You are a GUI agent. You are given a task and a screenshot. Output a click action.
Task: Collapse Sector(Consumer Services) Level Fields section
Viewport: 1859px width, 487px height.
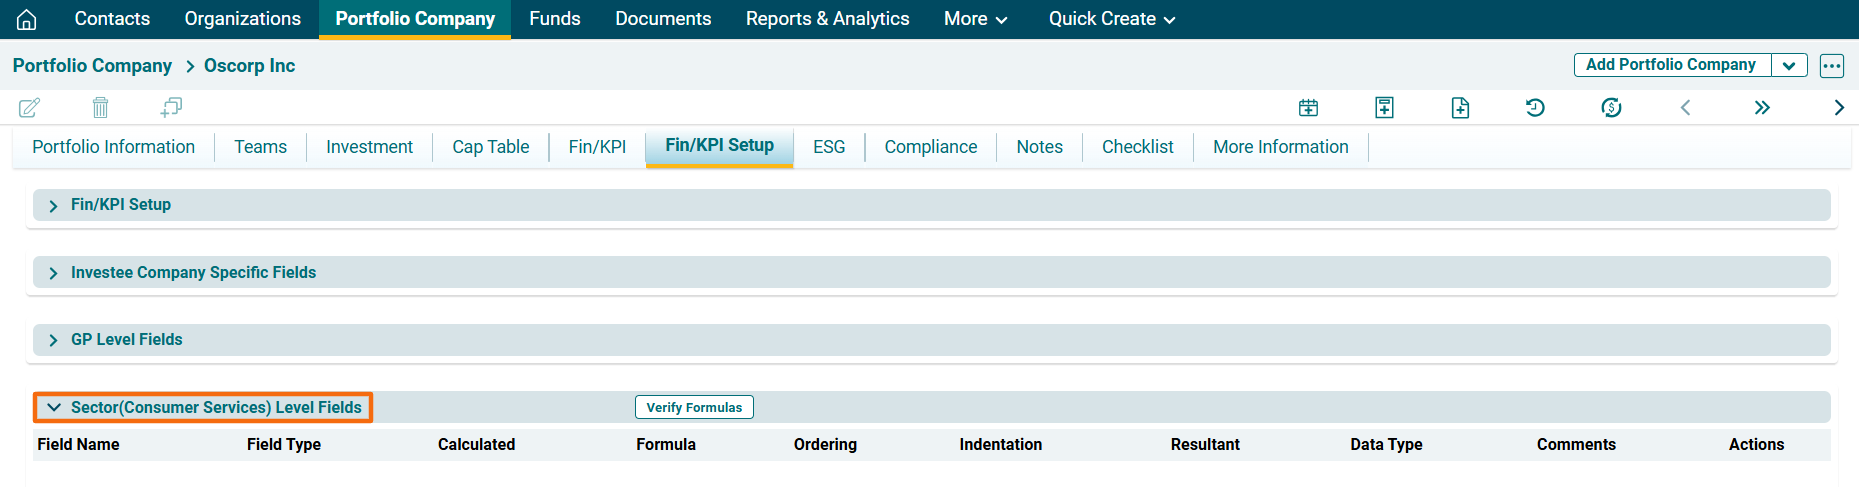click(54, 408)
